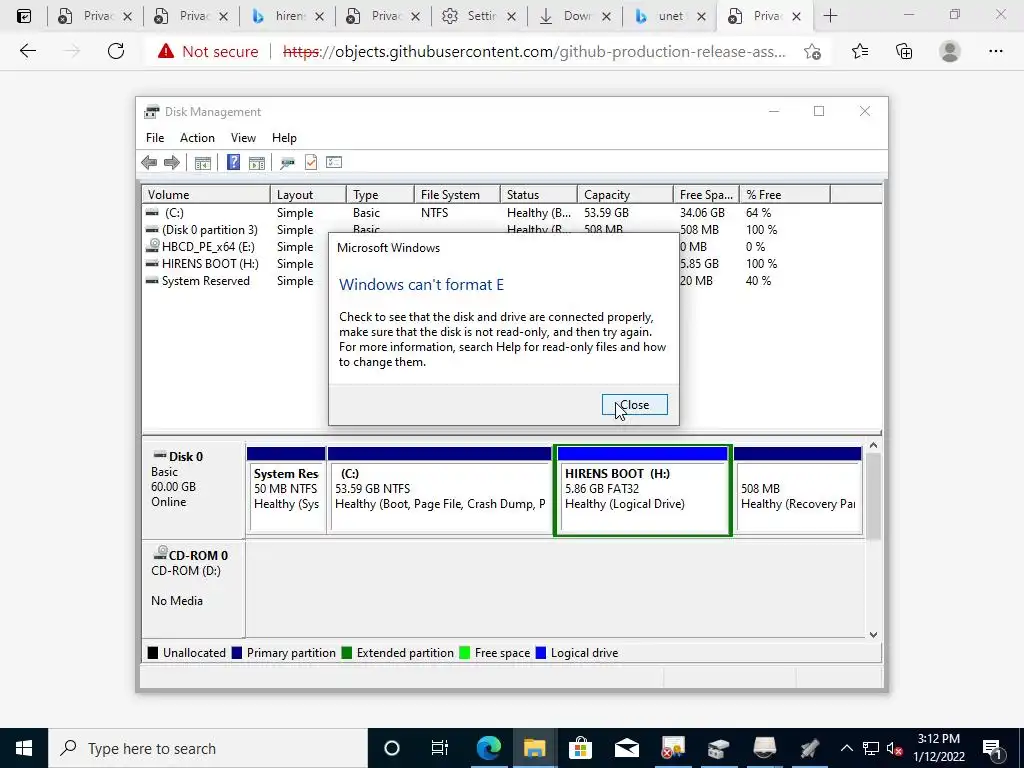
Task: Open Microsoft Store from taskbar
Action: [x=580, y=748]
